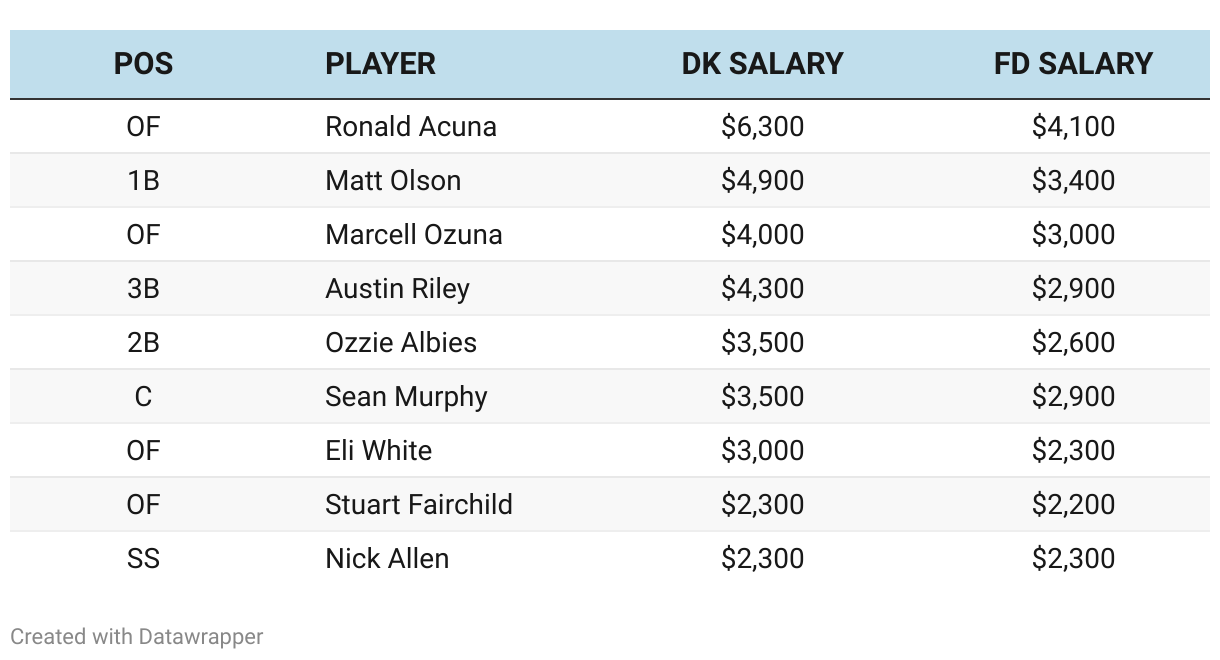Click Ozzie Albies player cell
Image resolution: width=1220 pixels, height=660 pixels.
(x=401, y=343)
